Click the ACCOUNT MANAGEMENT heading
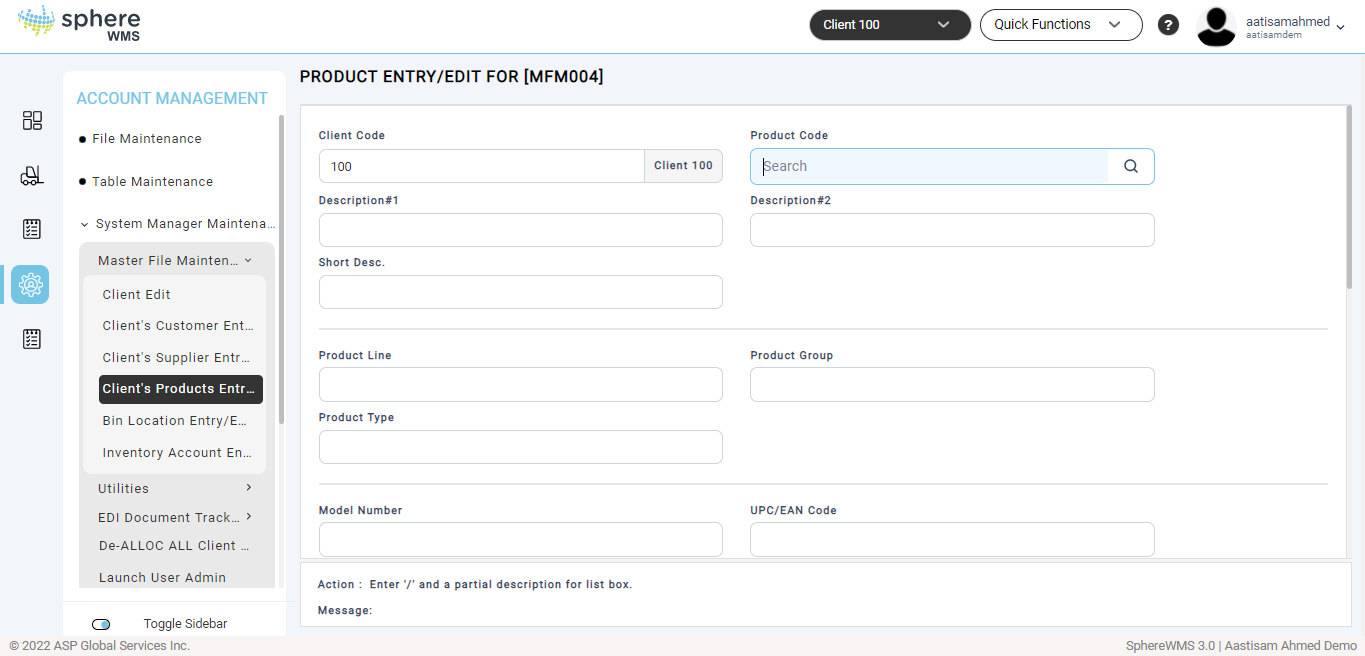Screen dimensions: 1365x656 pos(172,98)
